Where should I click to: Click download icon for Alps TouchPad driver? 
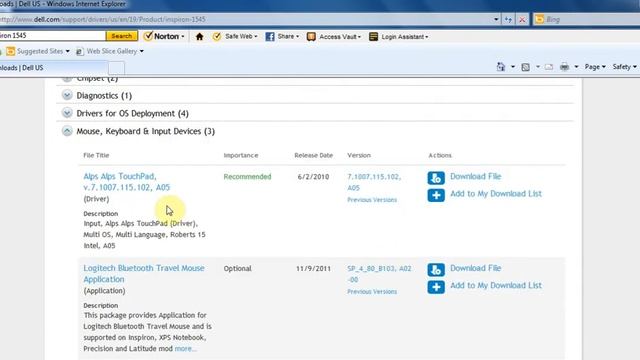coord(436,178)
